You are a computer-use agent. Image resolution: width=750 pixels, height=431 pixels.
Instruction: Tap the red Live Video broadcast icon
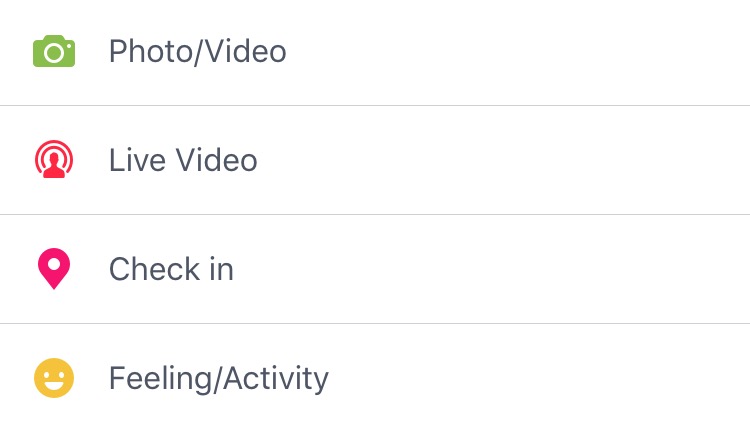[x=54, y=160]
